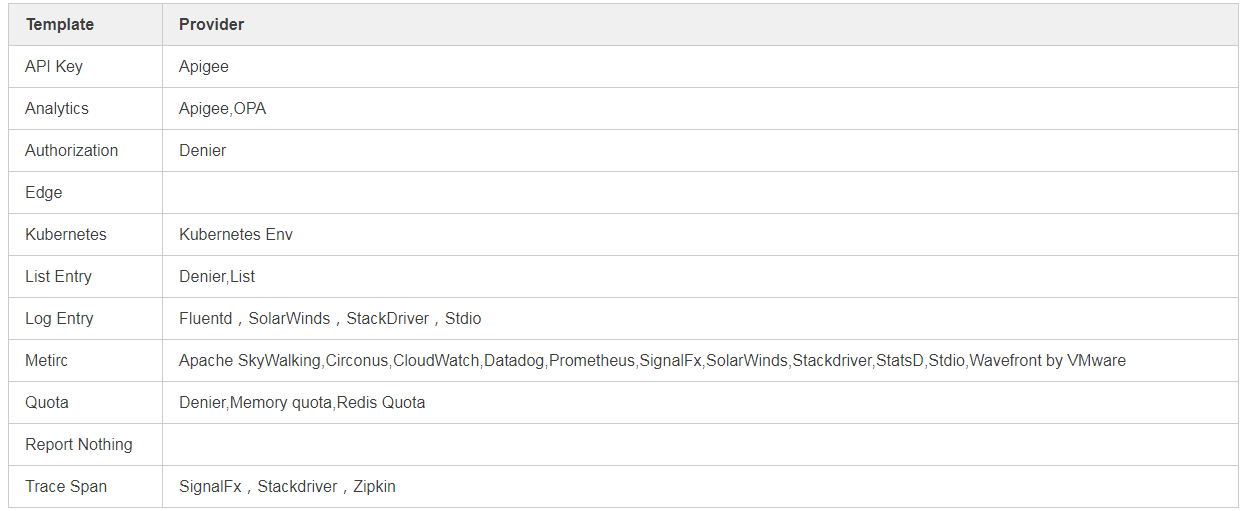Click the Provider column header
Screen dimensions: 1245x511
coord(211,24)
